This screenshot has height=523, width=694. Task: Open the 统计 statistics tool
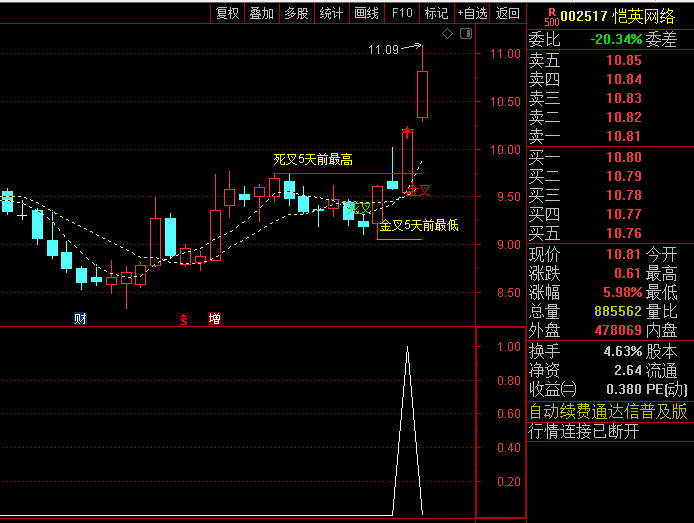point(332,13)
